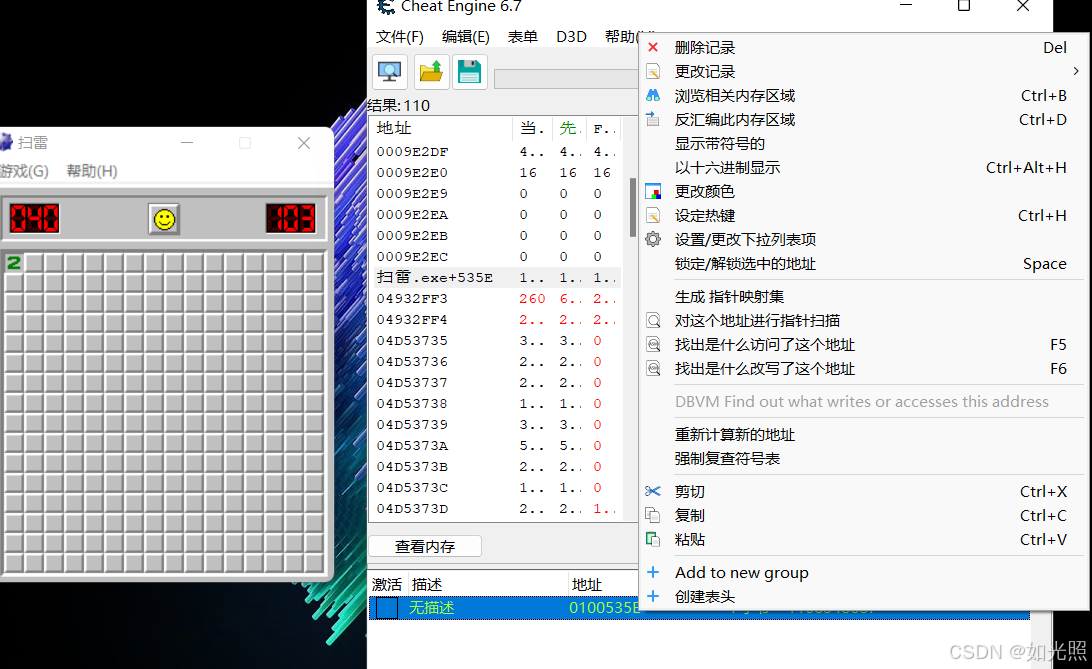Toggle the active checkbox for 无描述 entry
Image resolution: width=1092 pixels, height=669 pixels.
(x=387, y=608)
